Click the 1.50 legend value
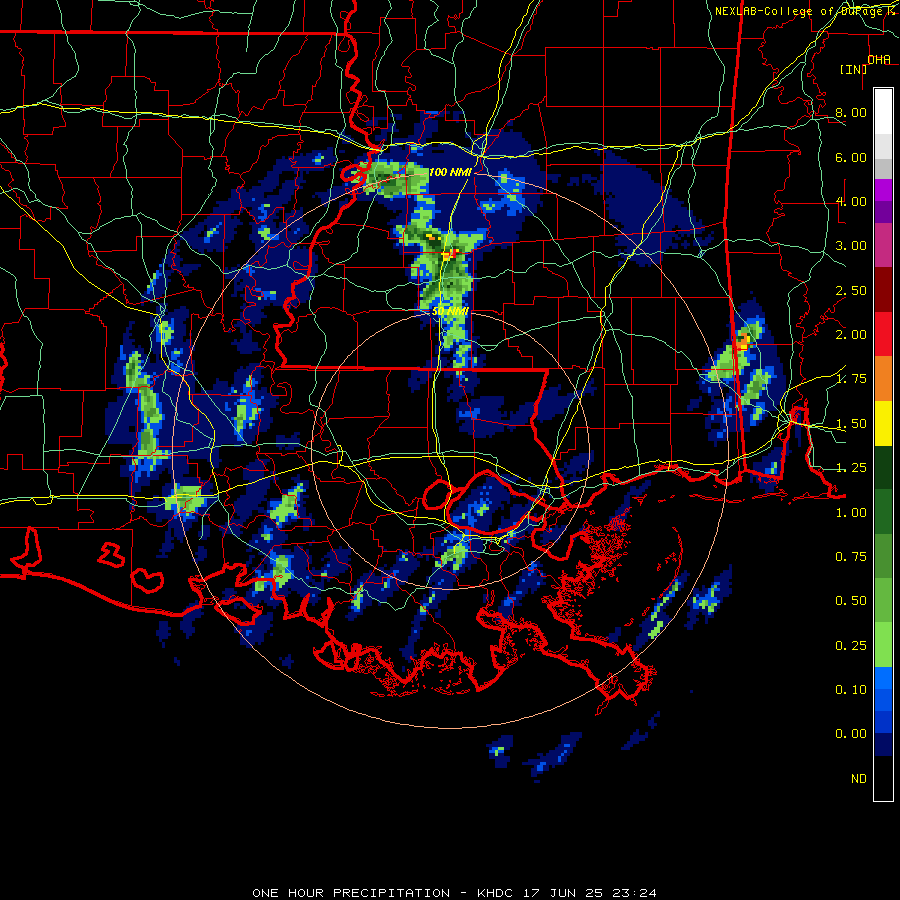The width and height of the screenshot is (900, 900). coord(851,424)
